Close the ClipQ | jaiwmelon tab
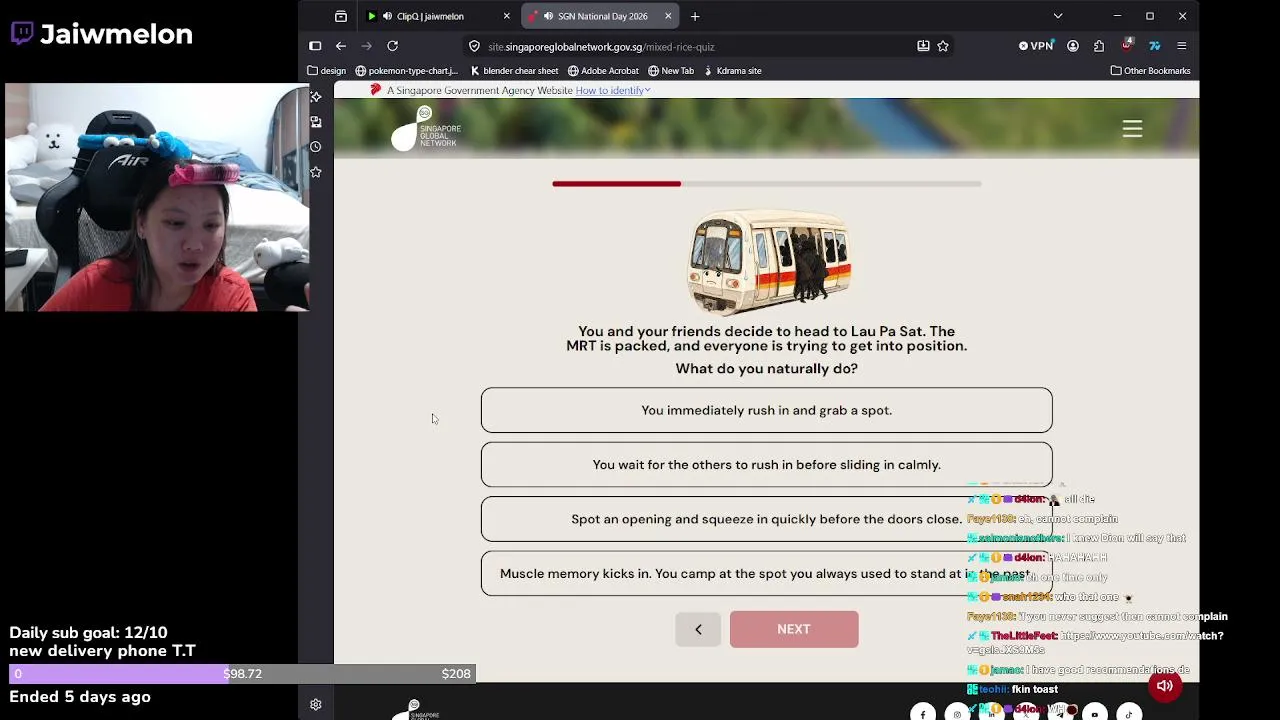The height and width of the screenshot is (720, 1280). coord(506,16)
